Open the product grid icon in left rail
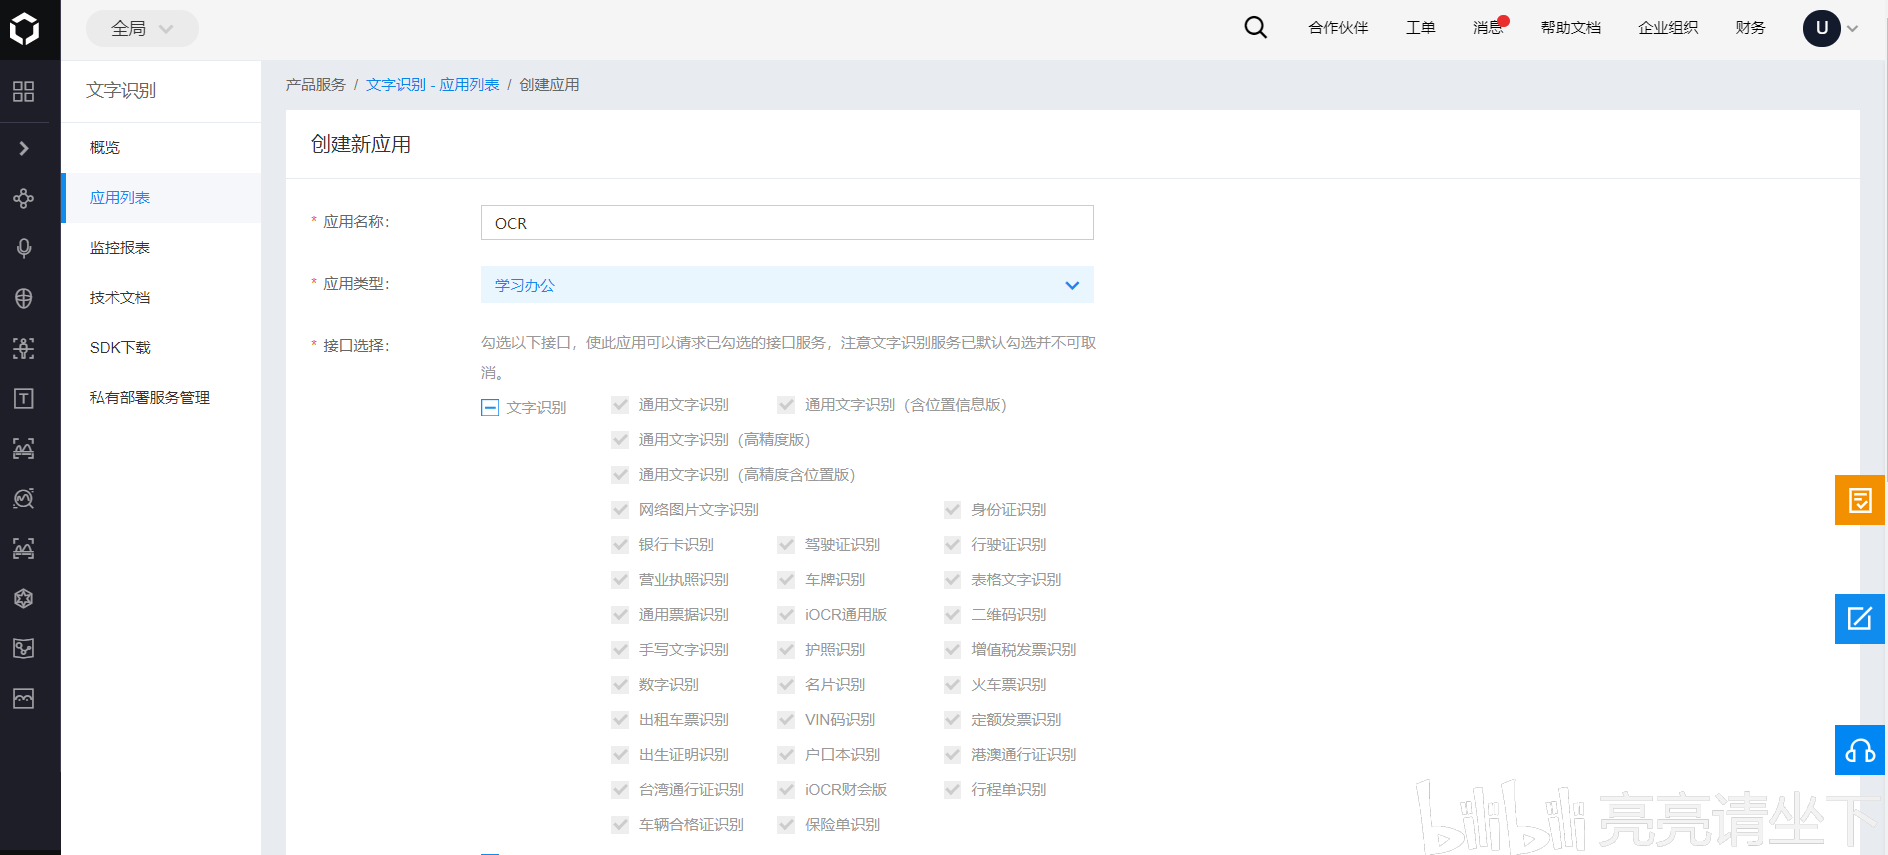 pos(24,92)
